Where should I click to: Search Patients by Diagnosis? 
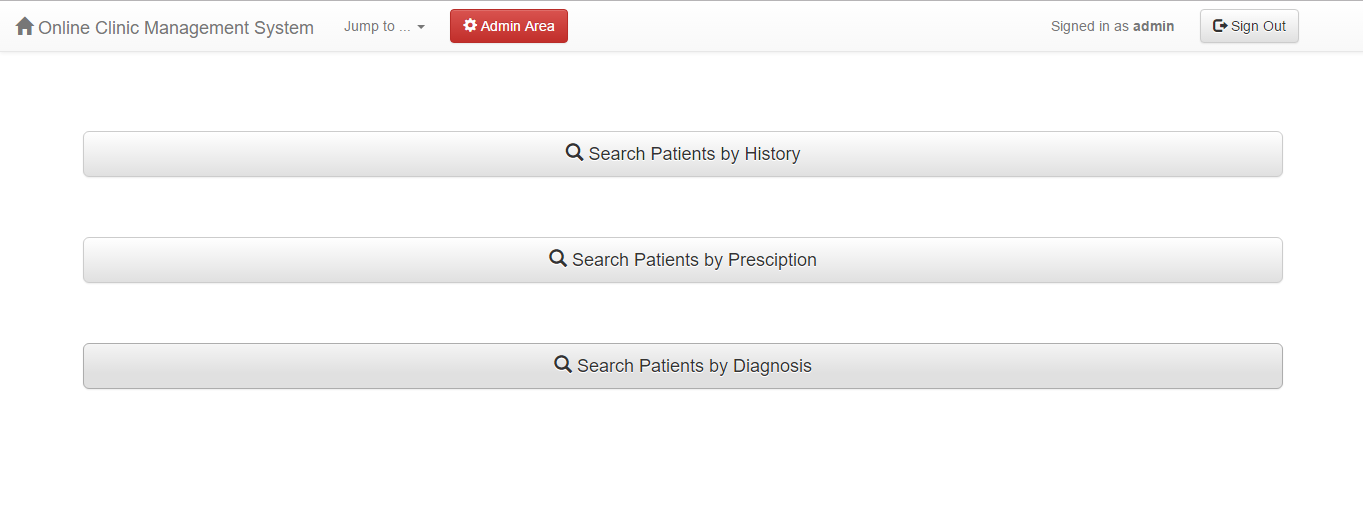pos(682,366)
